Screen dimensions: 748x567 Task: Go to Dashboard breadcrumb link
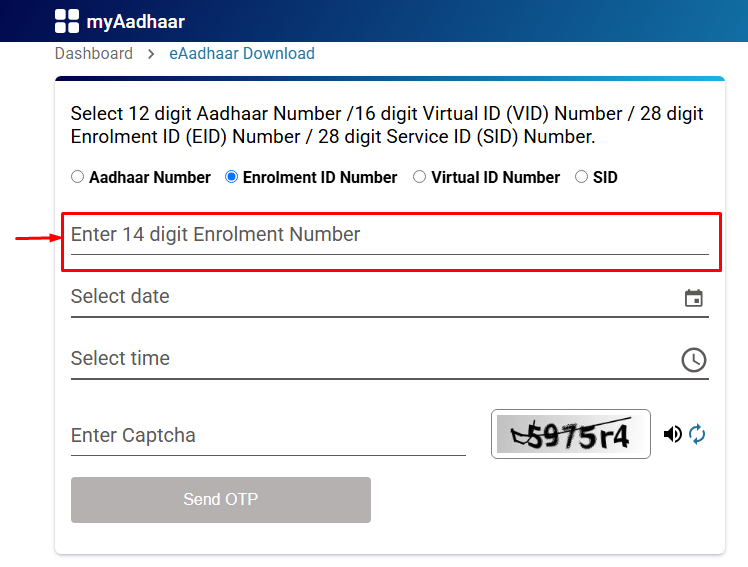point(94,54)
